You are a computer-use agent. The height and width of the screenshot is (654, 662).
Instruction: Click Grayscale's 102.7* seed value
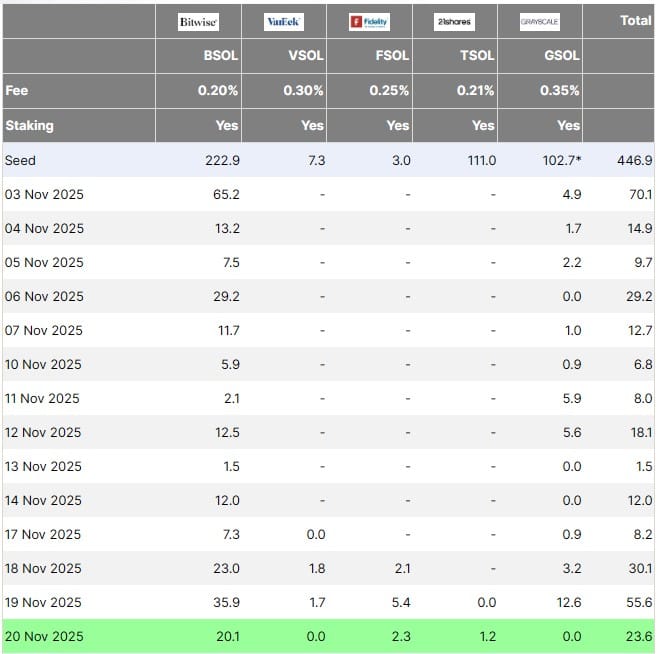point(560,160)
